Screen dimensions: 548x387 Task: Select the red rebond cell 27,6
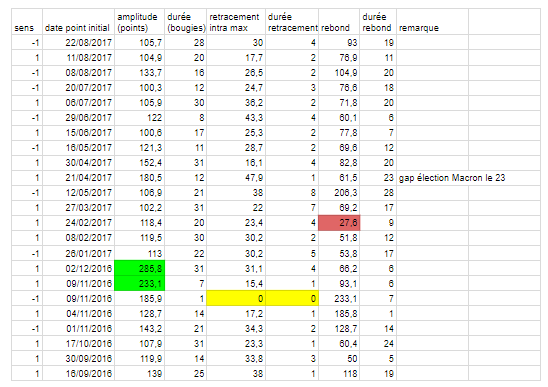[x=339, y=223]
